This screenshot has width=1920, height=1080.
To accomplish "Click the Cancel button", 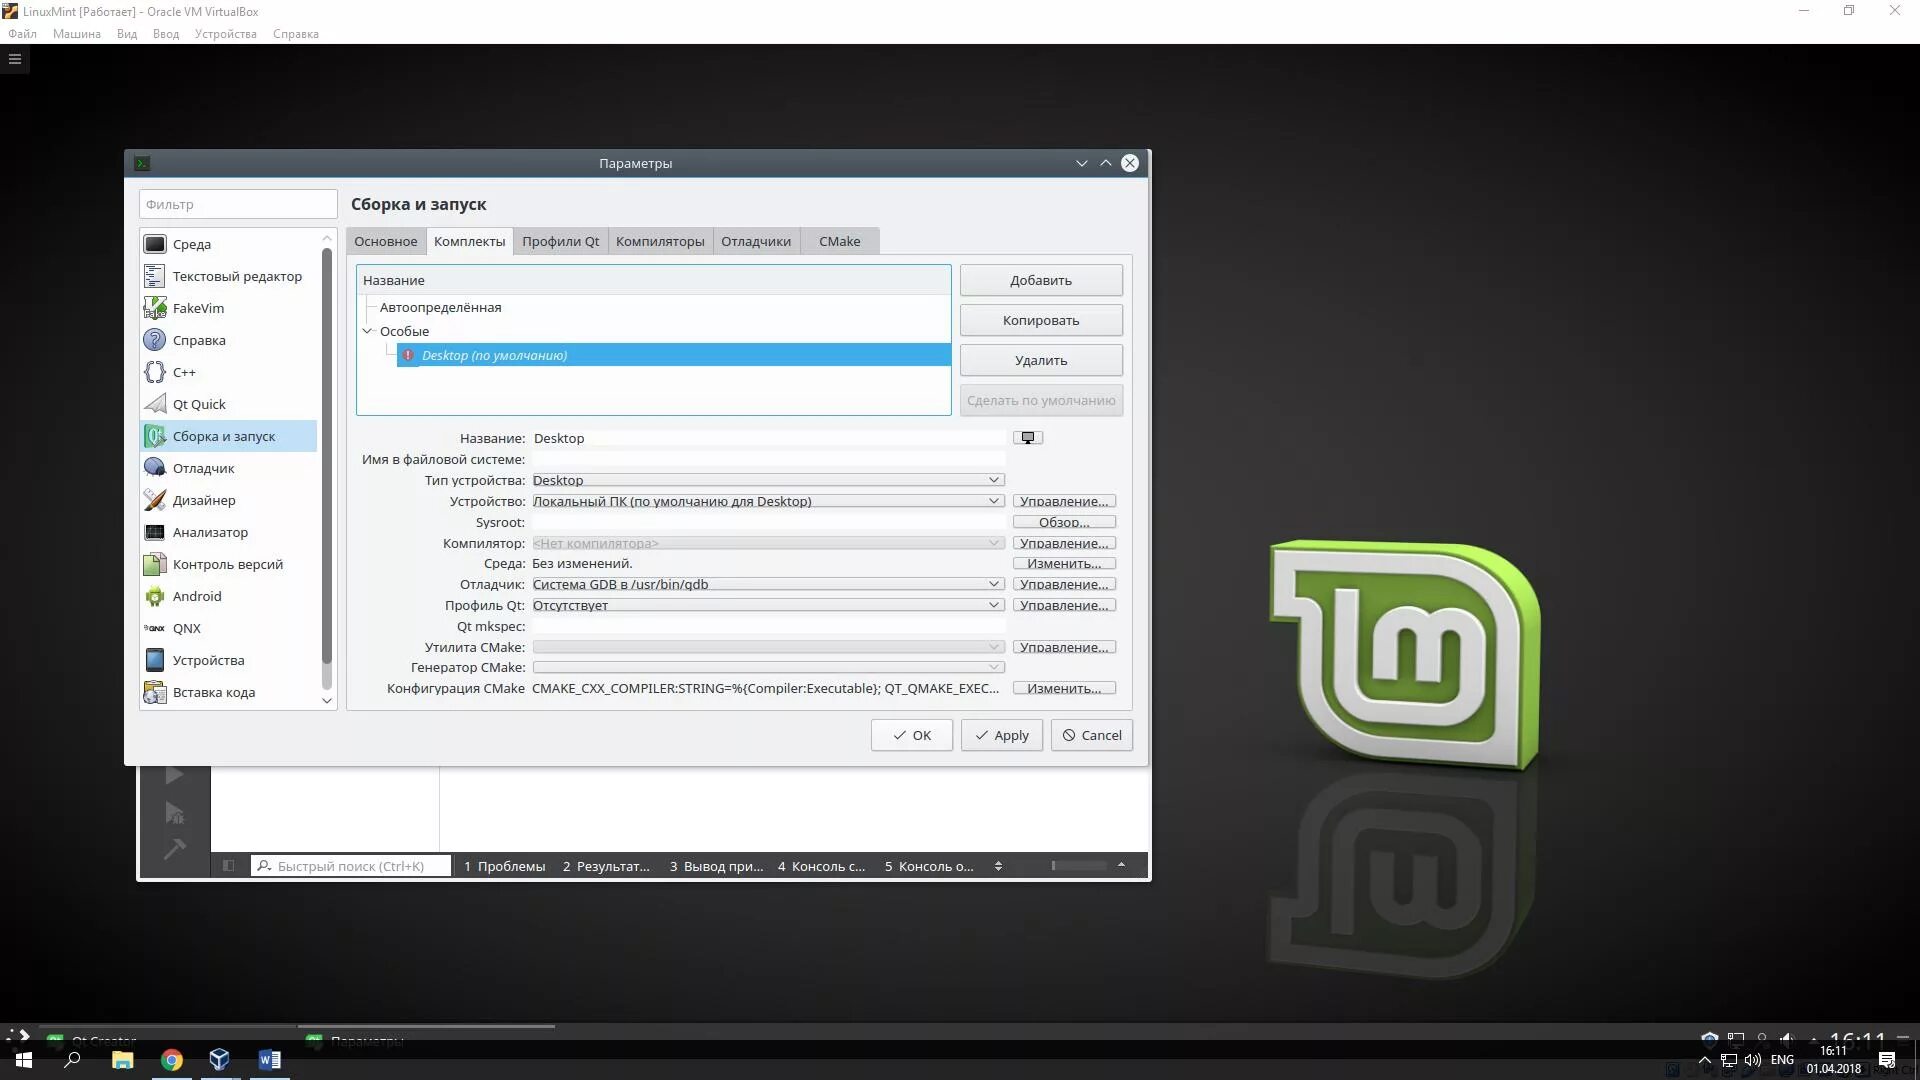I will [1091, 735].
